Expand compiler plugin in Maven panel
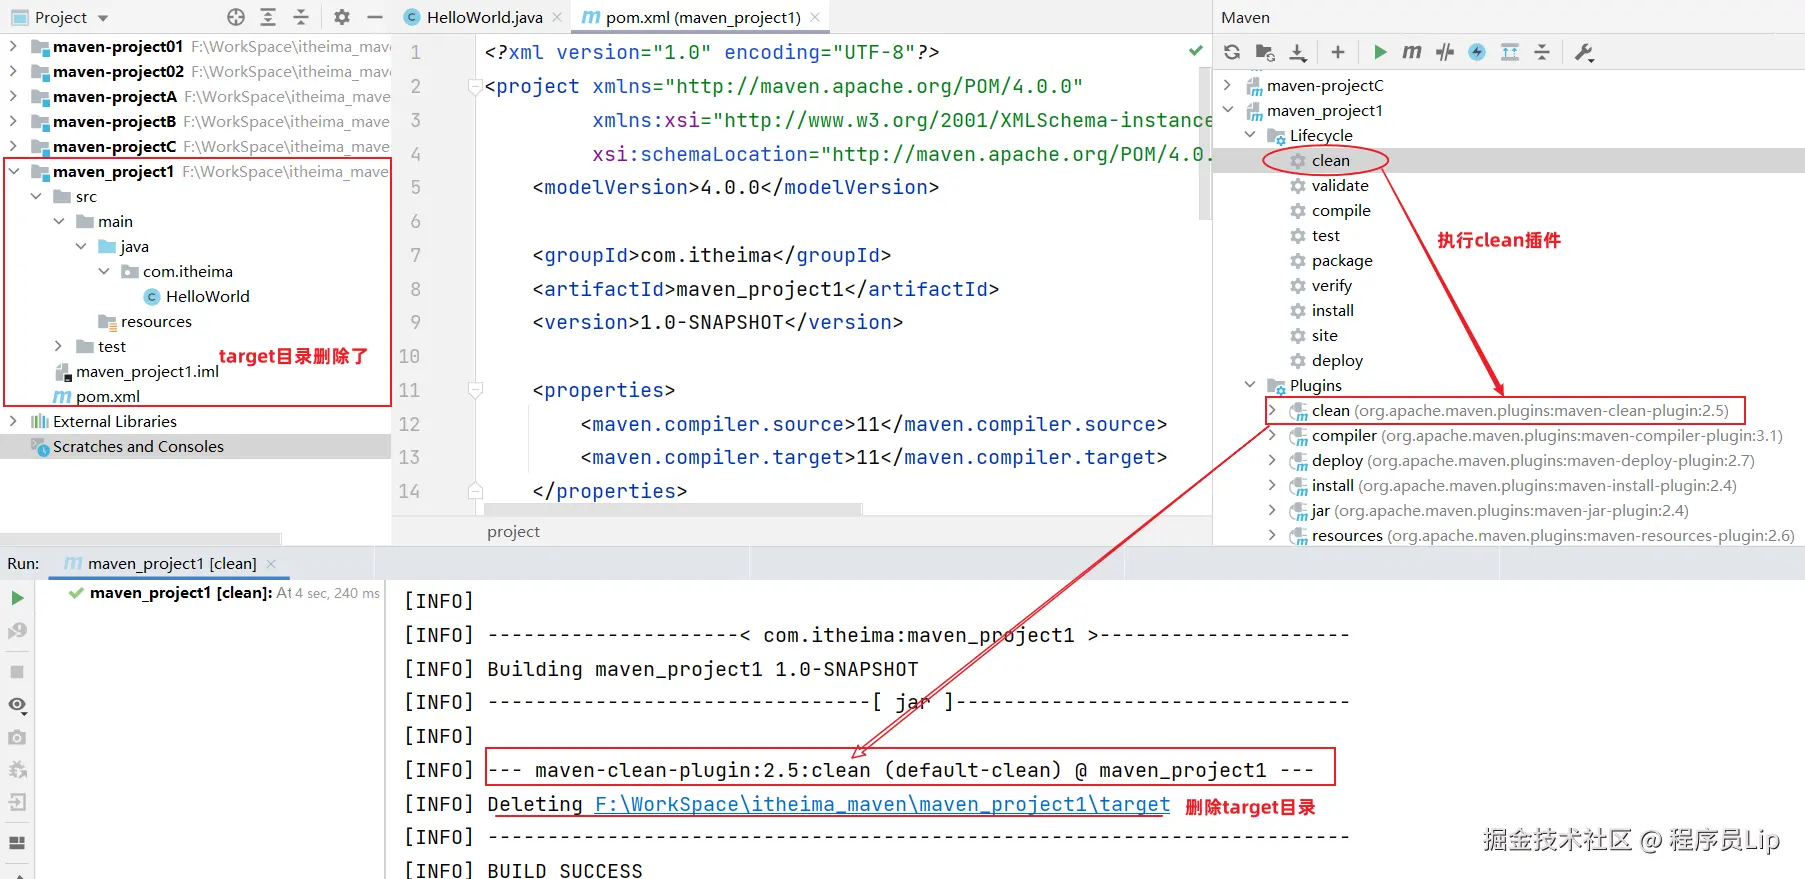 tap(1272, 435)
